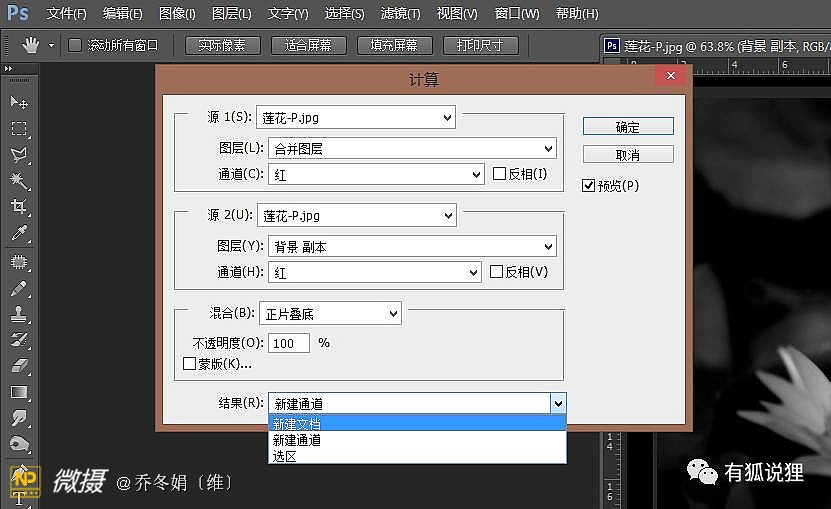
Task: Select the Crop tool
Action: coord(19,207)
